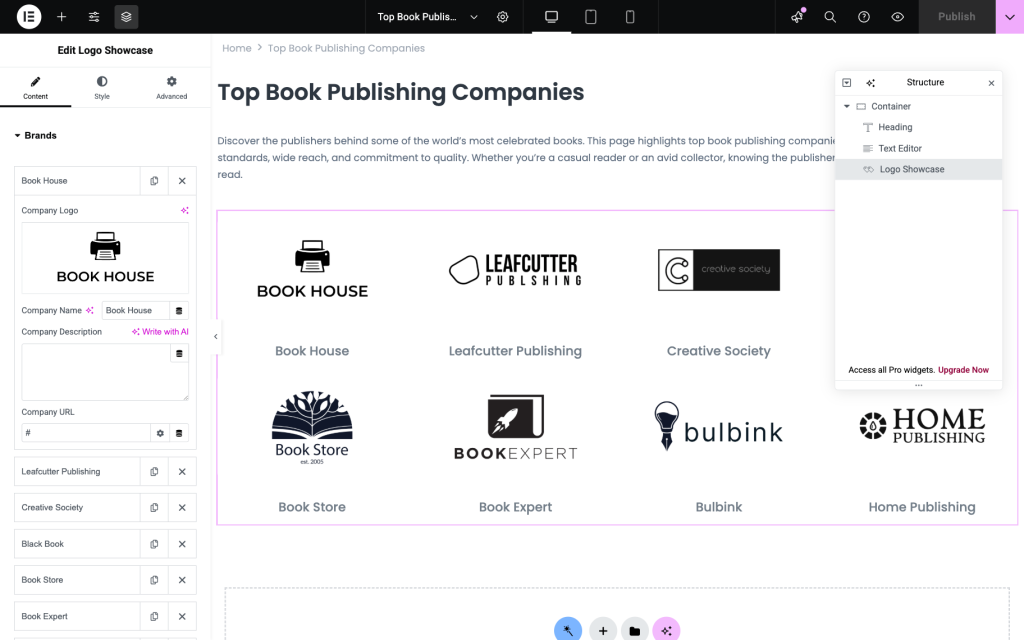
Task: Click the Leafcutter Publishing logo on canvas
Action: pyautogui.click(x=515, y=270)
